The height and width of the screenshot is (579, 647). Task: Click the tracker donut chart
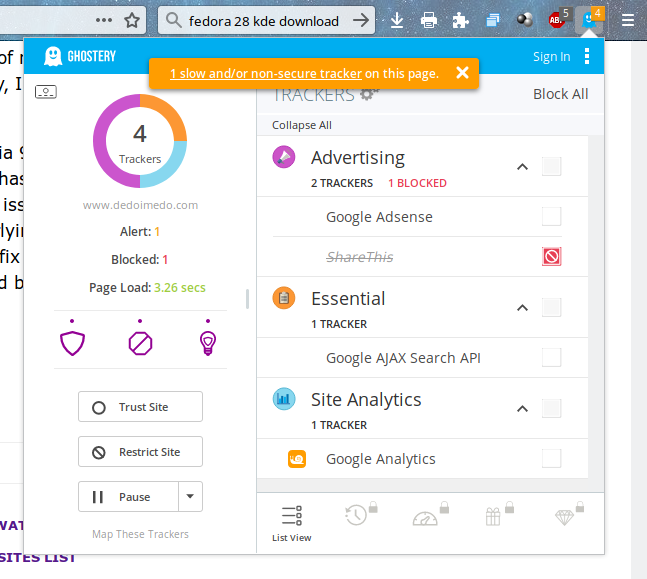(140, 141)
